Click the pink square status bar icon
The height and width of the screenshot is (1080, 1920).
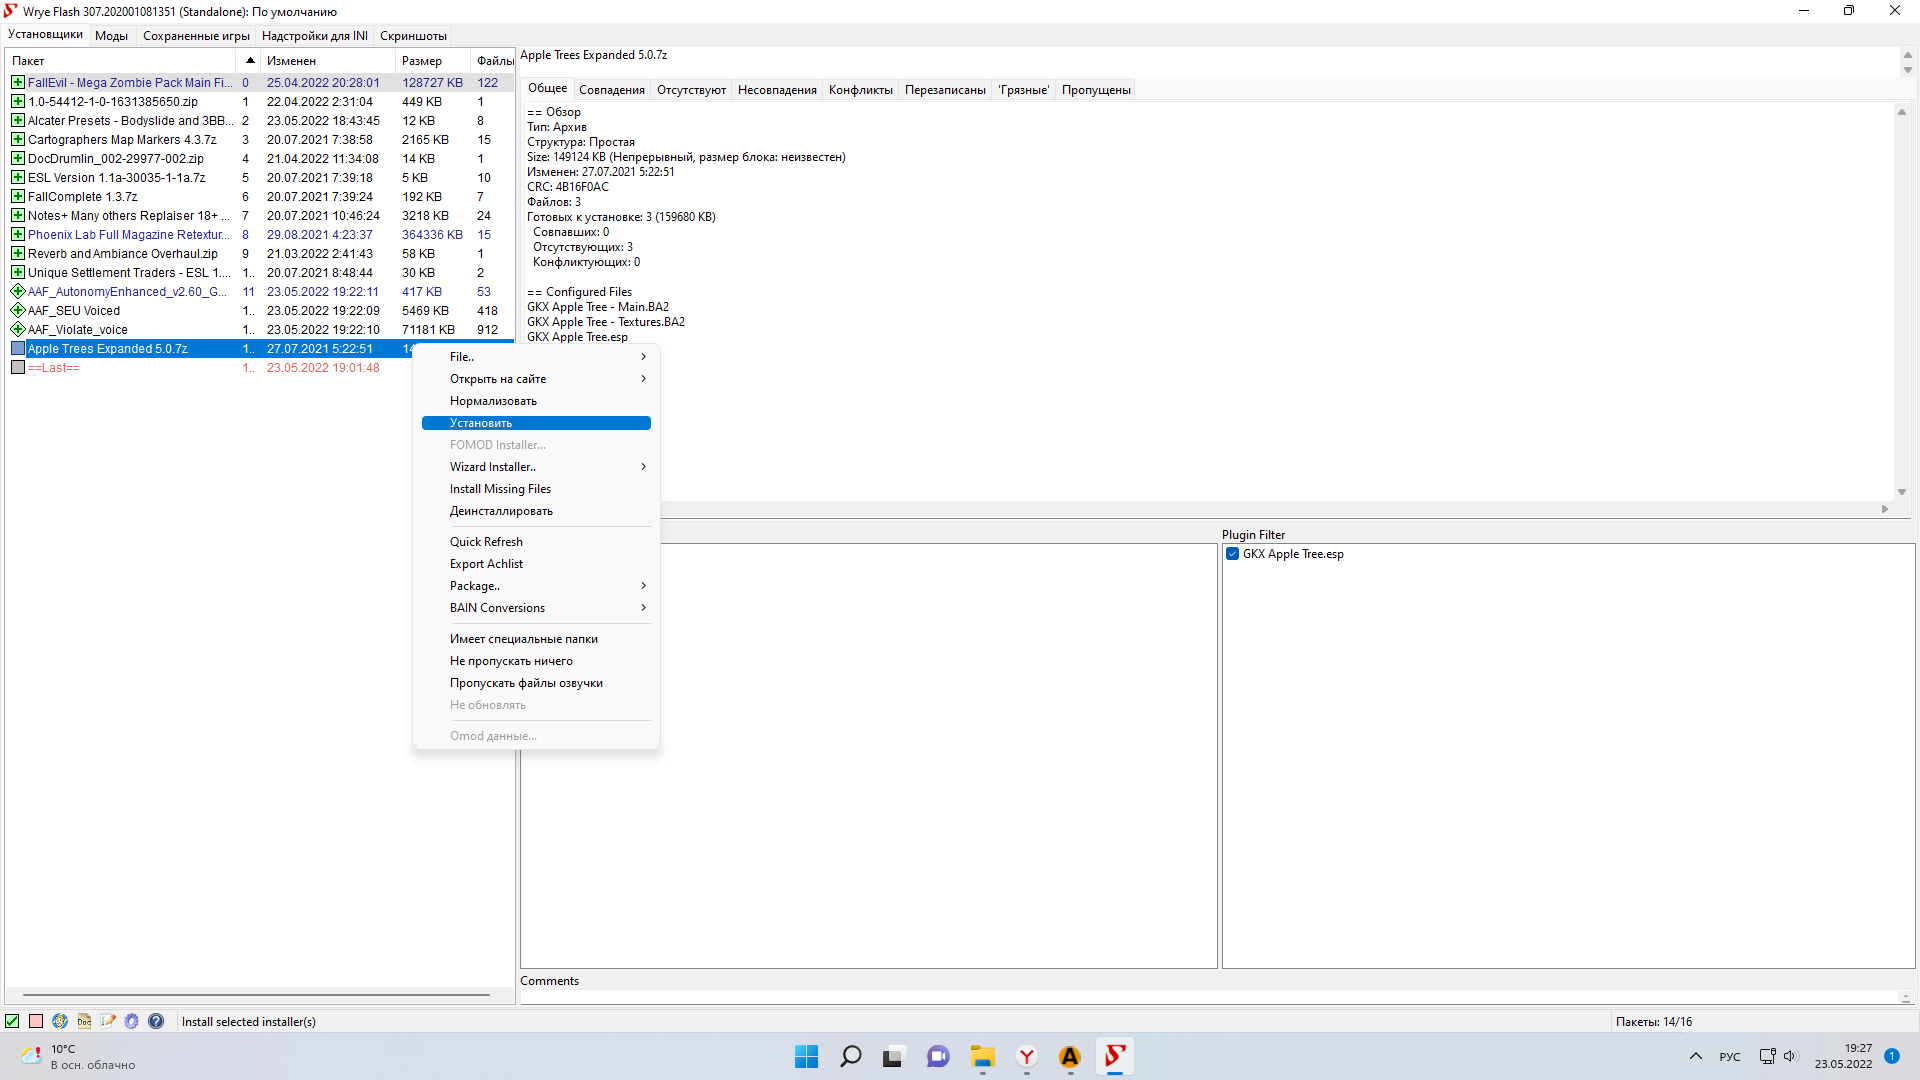point(36,1021)
